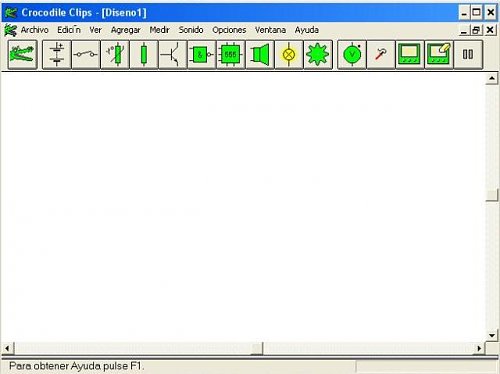This screenshot has height=374, width=500.
Task: Pick the green gear mechanical components icon
Action: click(x=318, y=55)
